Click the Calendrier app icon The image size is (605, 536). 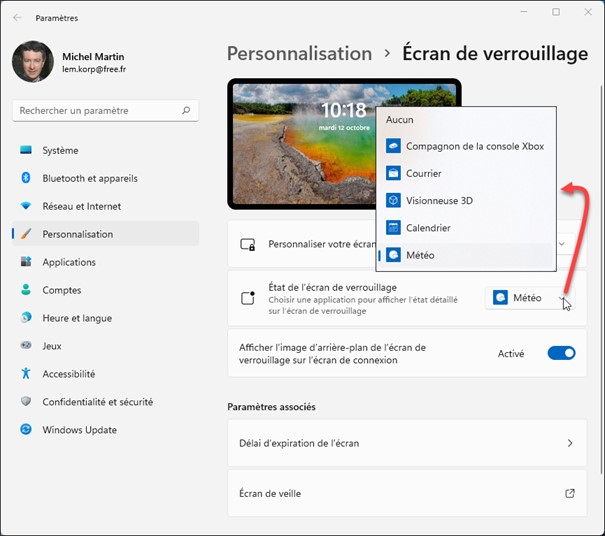(393, 228)
